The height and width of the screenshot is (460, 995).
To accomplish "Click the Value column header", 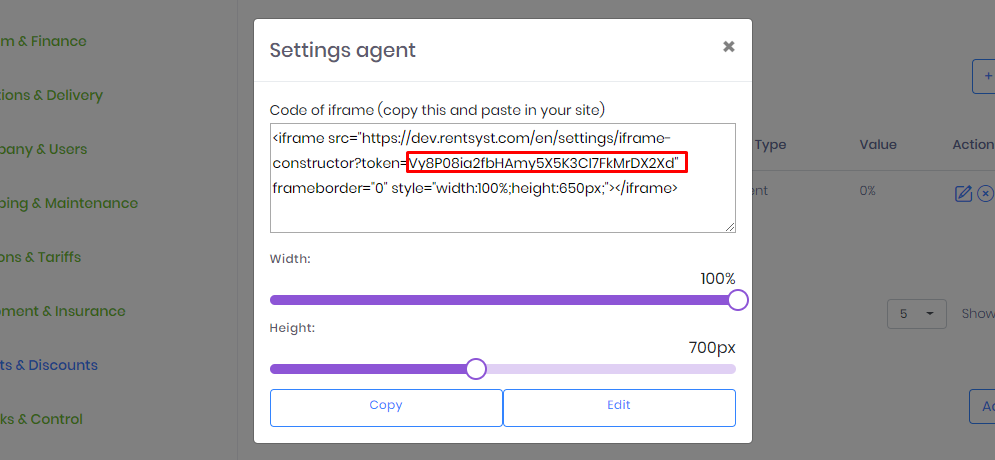I will click(878, 145).
